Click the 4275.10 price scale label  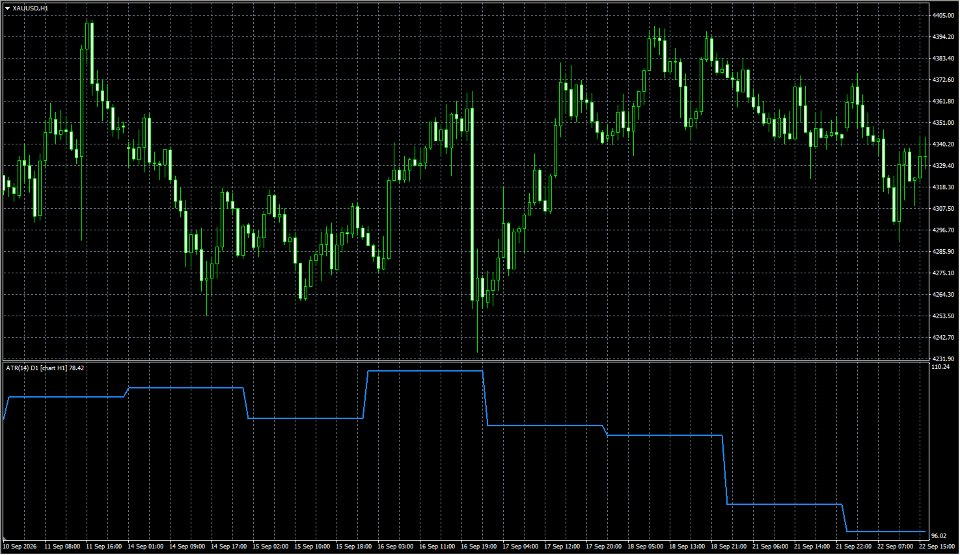[x=943, y=273]
